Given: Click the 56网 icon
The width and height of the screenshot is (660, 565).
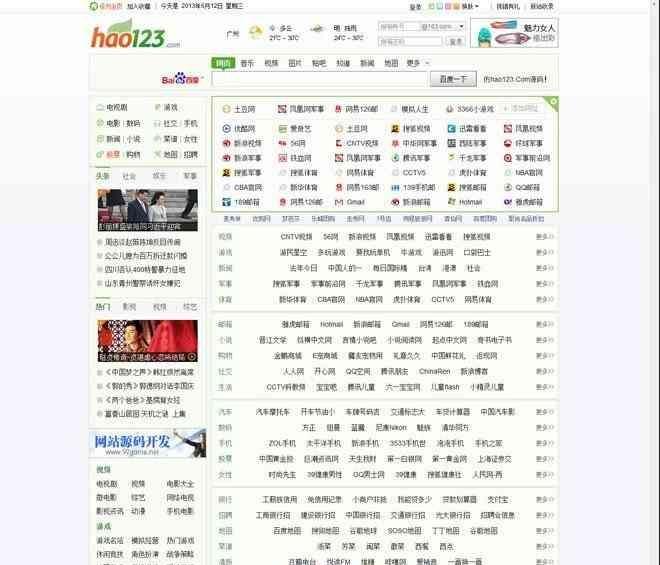Looking at the screenshot, I should click(x=283, y=144).
